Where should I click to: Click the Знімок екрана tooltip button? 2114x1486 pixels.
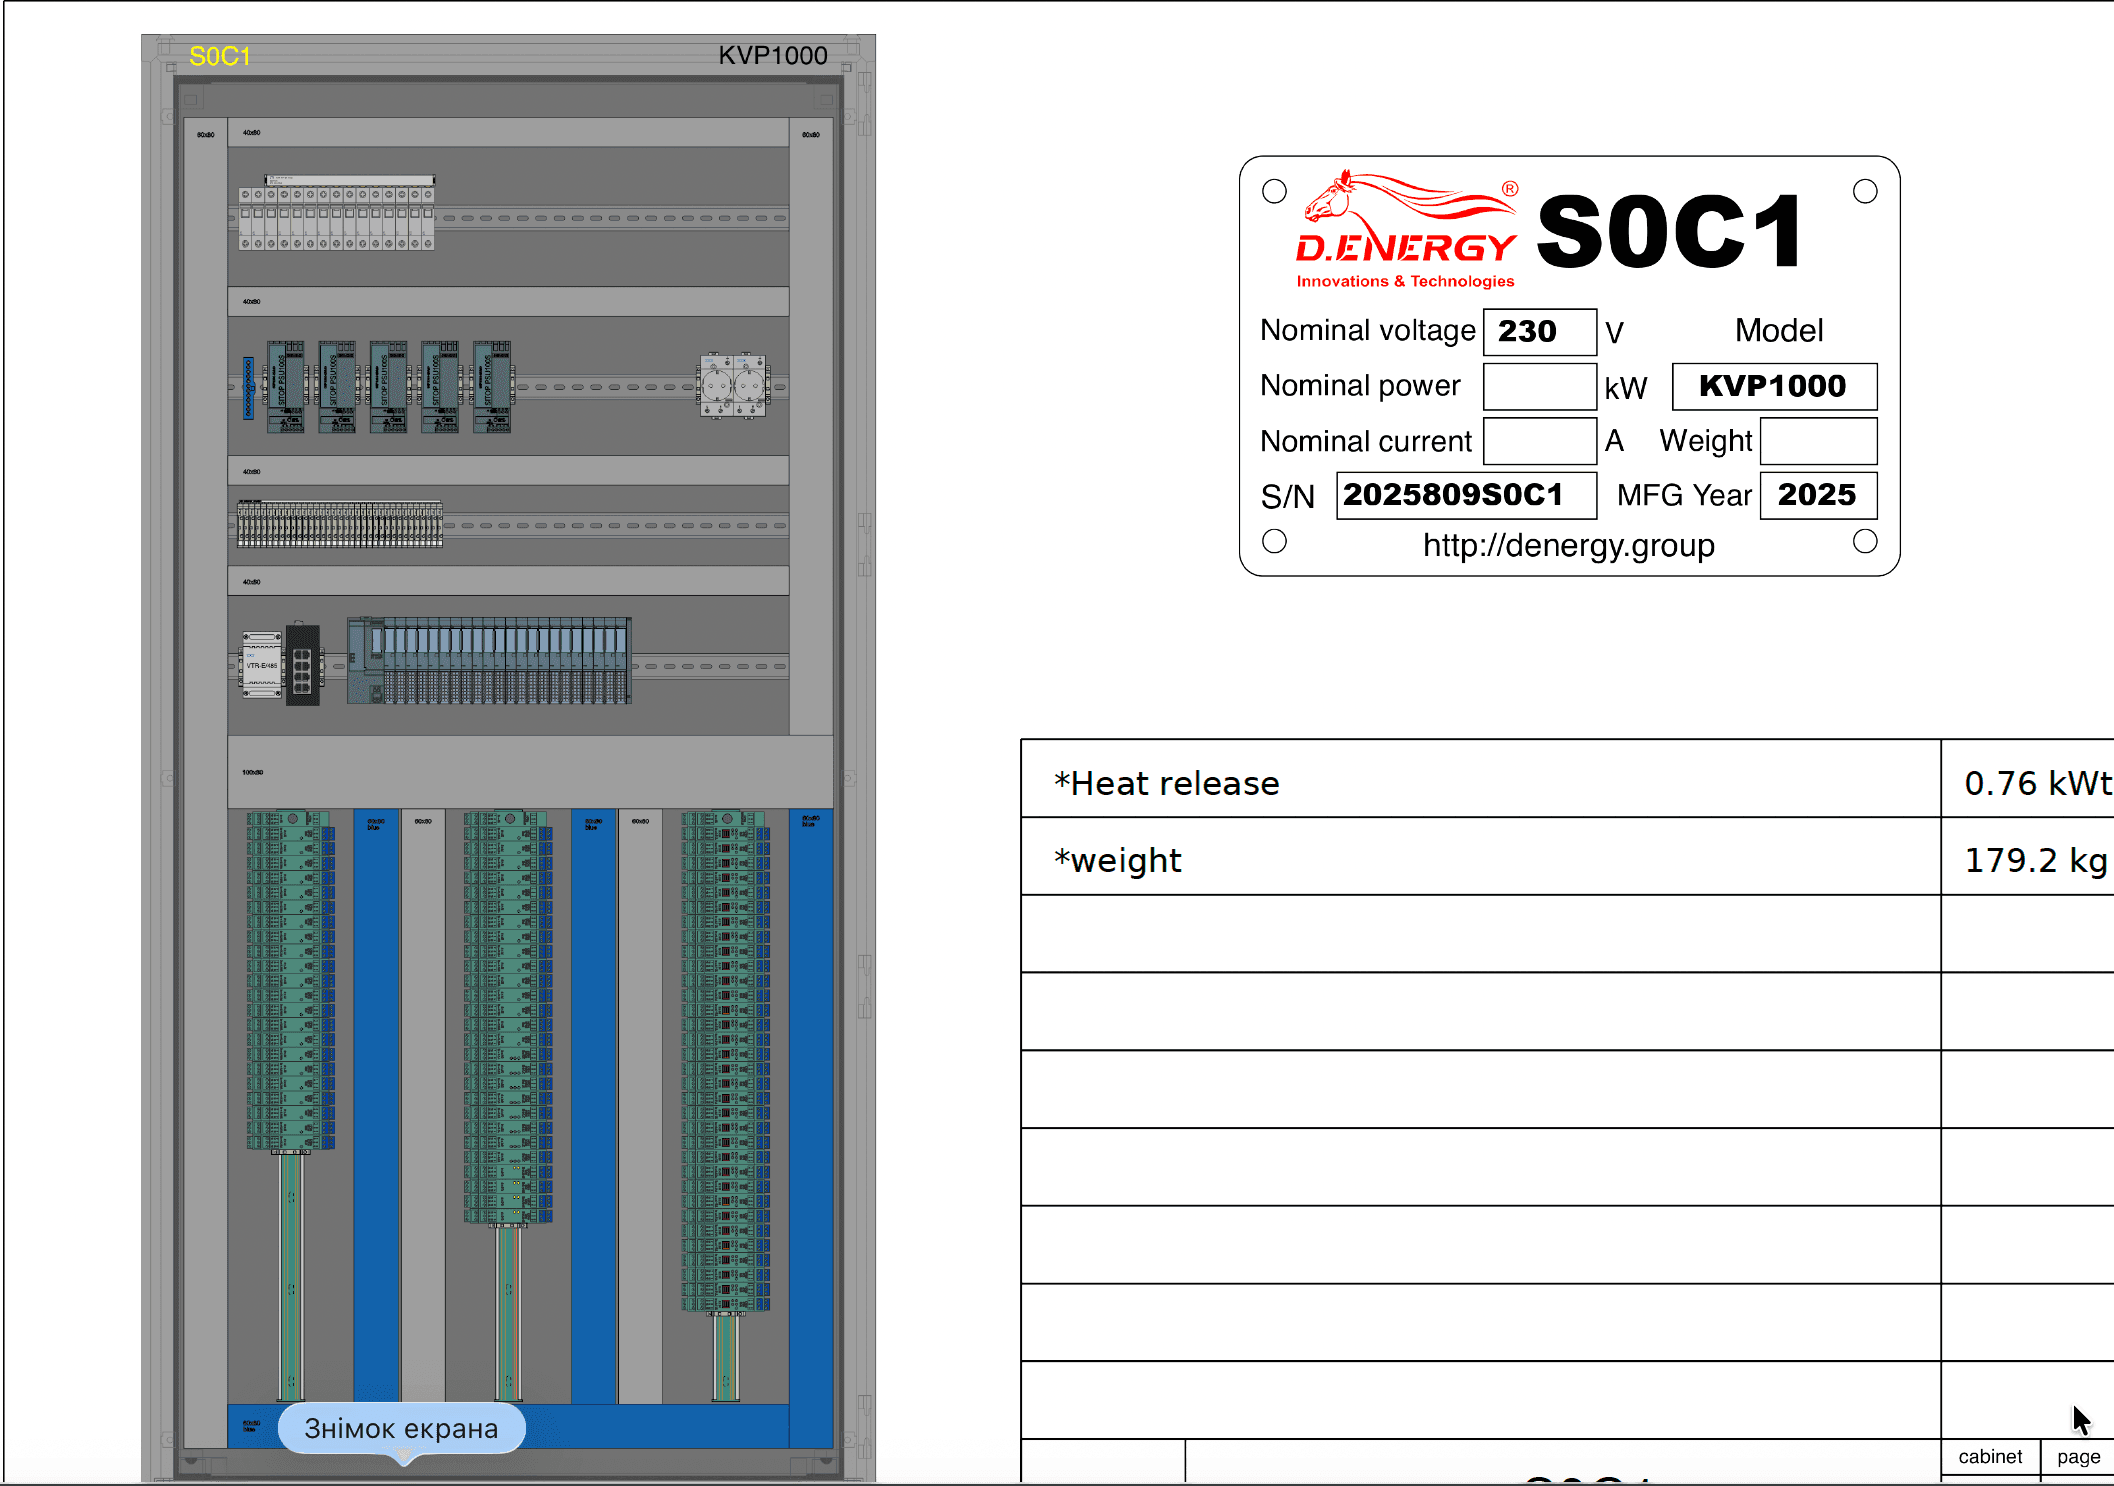401,1428
